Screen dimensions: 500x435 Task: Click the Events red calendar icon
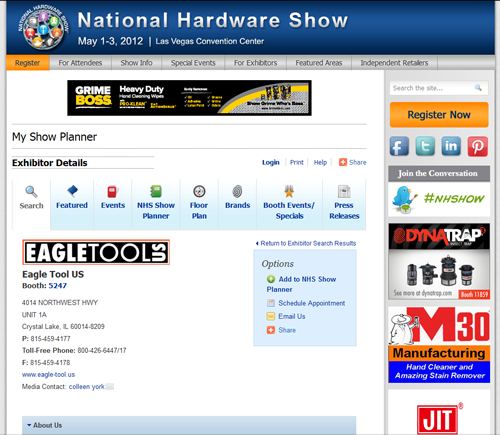click(113, 191)
